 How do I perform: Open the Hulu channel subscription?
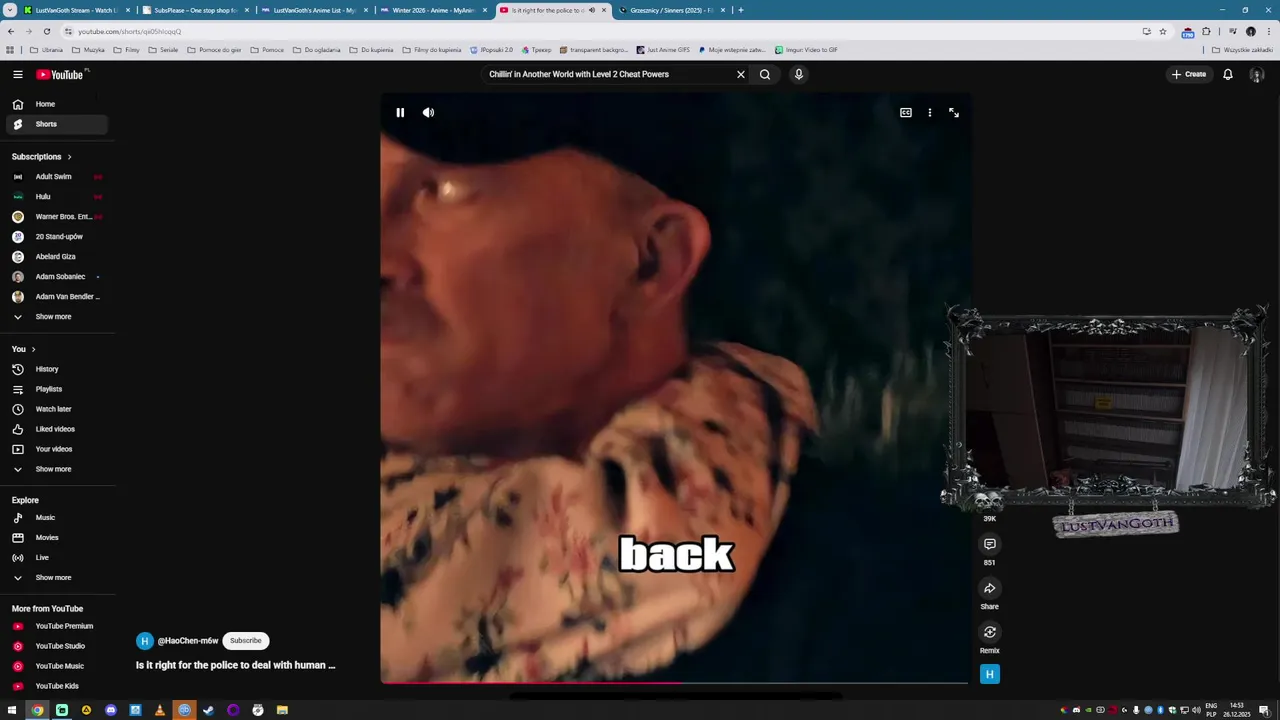point(57,197)
